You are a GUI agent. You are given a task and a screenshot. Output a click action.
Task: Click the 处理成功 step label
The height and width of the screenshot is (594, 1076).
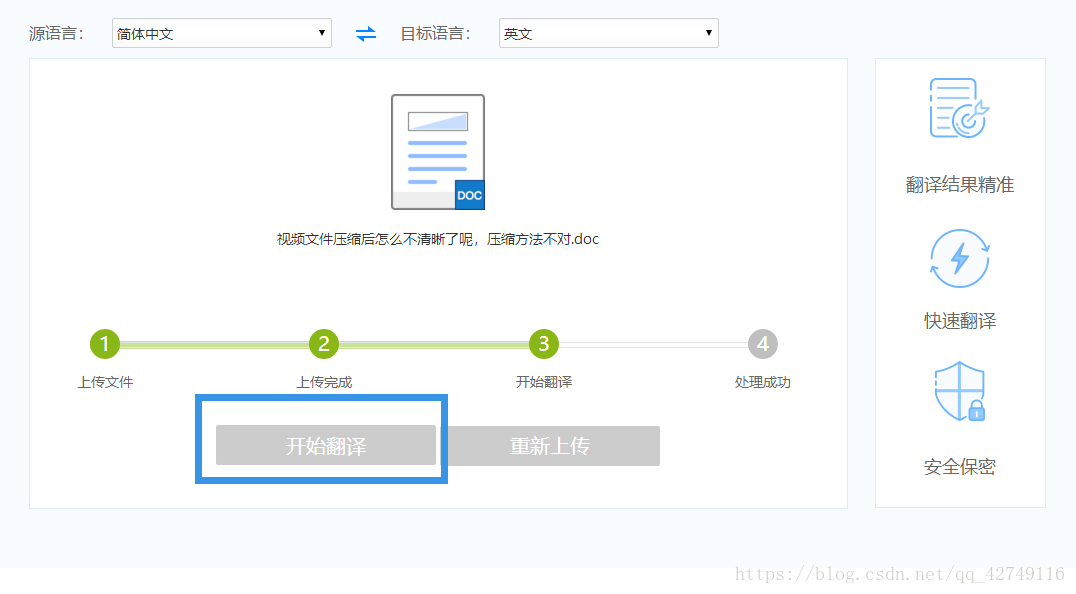762,382
